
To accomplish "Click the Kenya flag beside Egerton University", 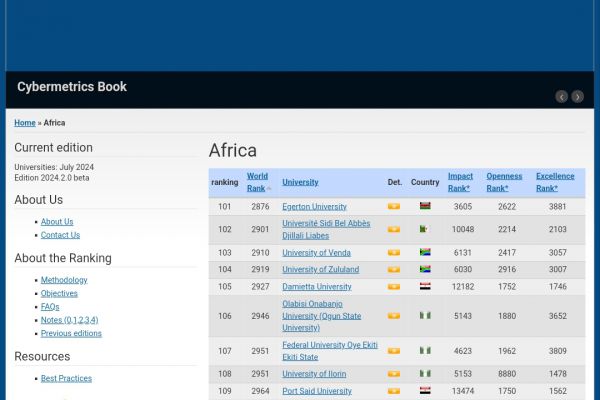I will [x=425, y=207].
